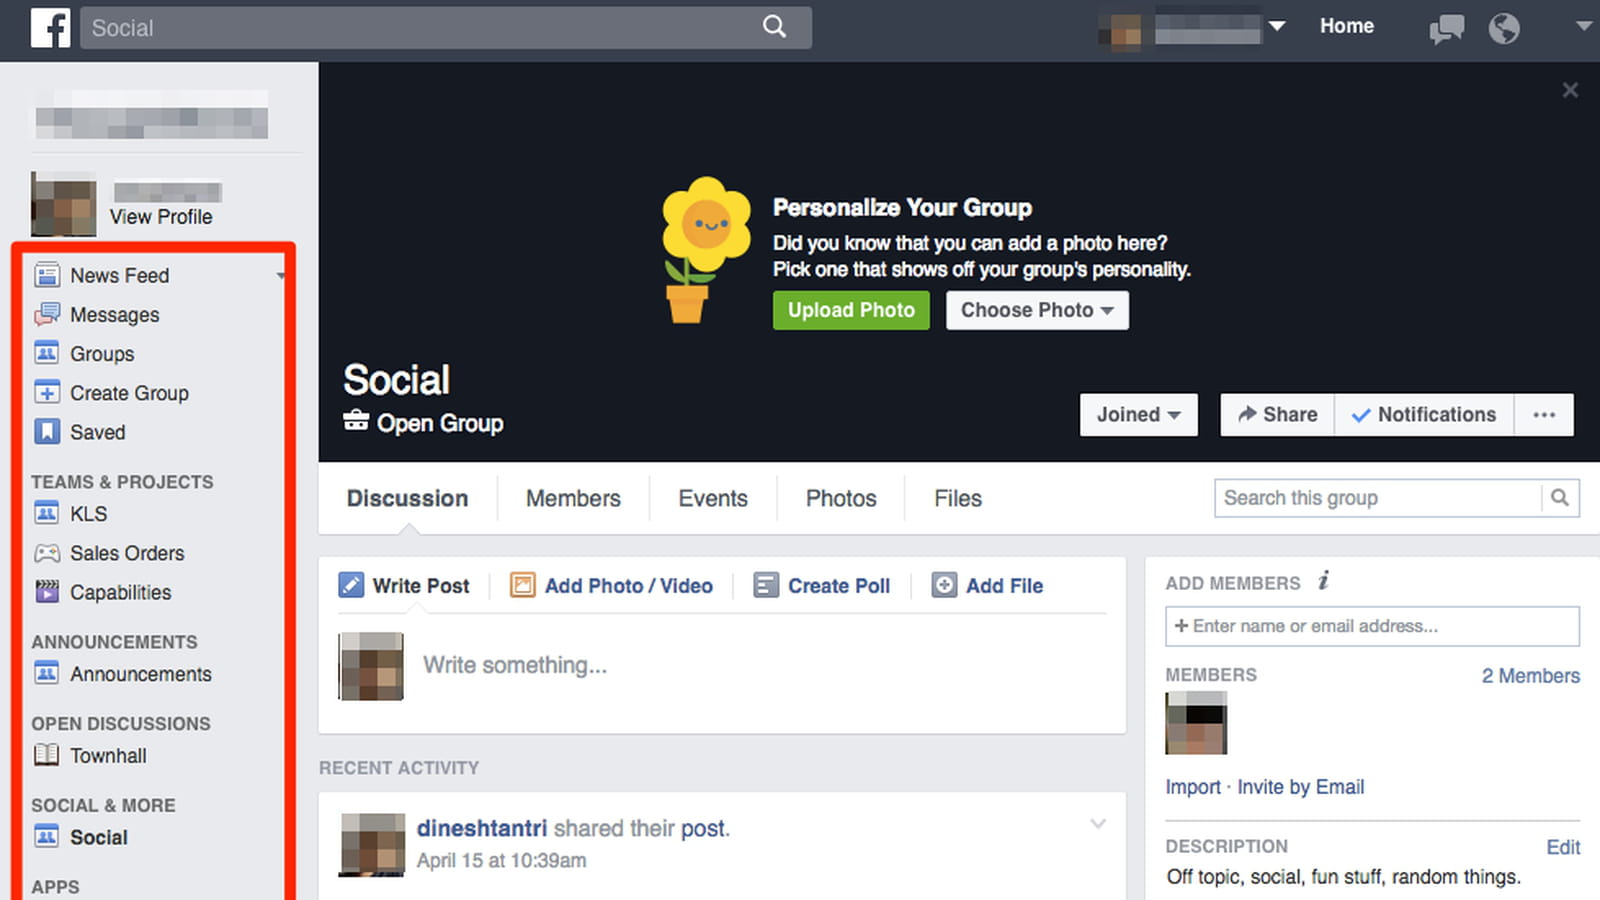1600x900 pixels.
Task: Click the Add File icon
Action: click(944, 585)
